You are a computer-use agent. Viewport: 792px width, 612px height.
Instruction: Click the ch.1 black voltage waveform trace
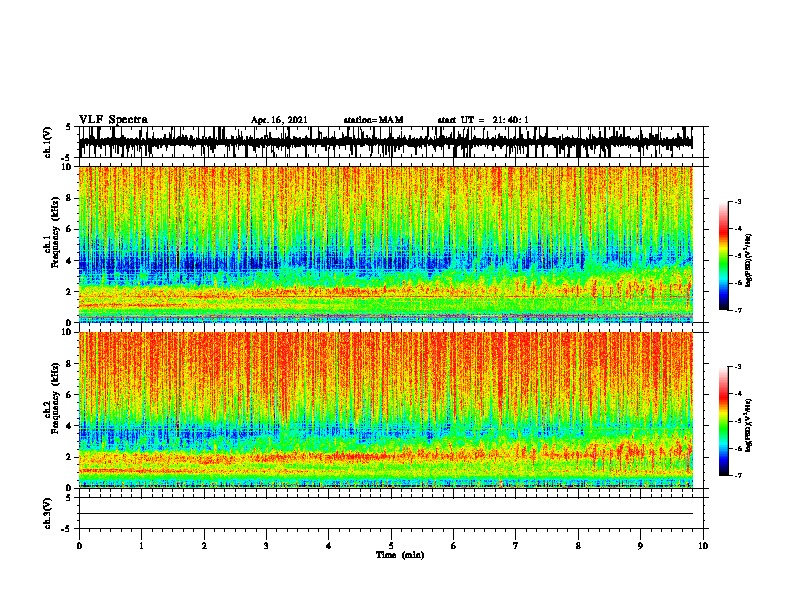(x=385, y=142)
